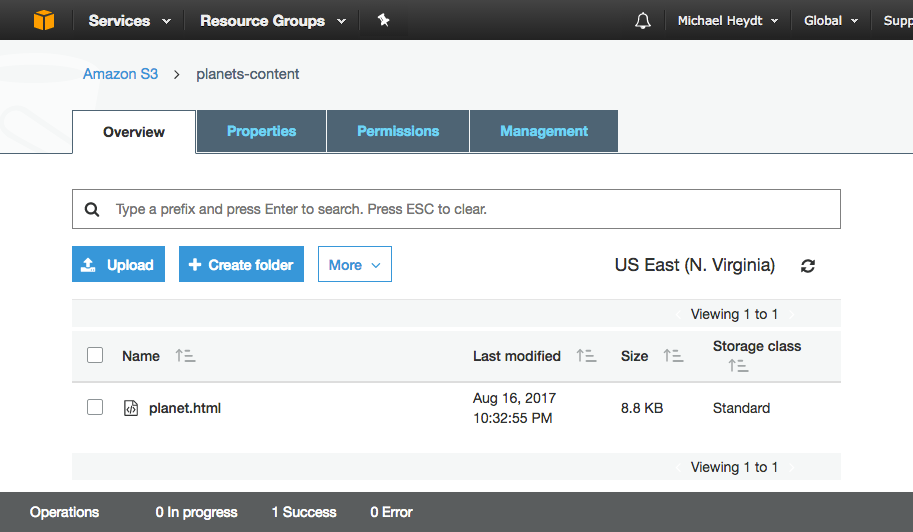Sort by Storage class using the sort icon
913x532 pixels.
point(738,366)
